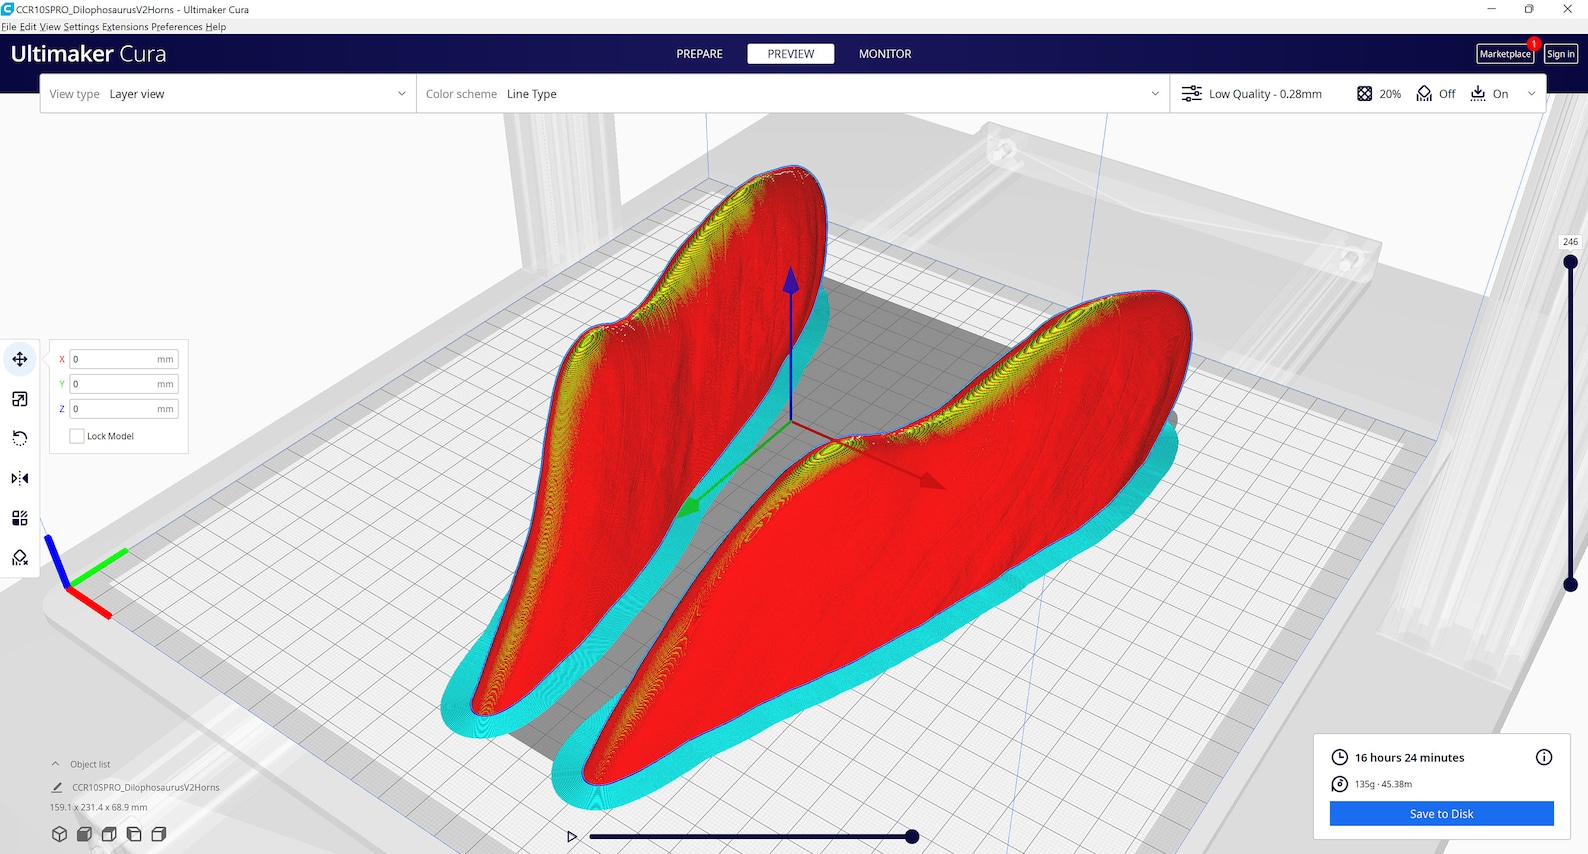Open the print time info icon
The image size is (1588, 854).
click(1544, 757)
